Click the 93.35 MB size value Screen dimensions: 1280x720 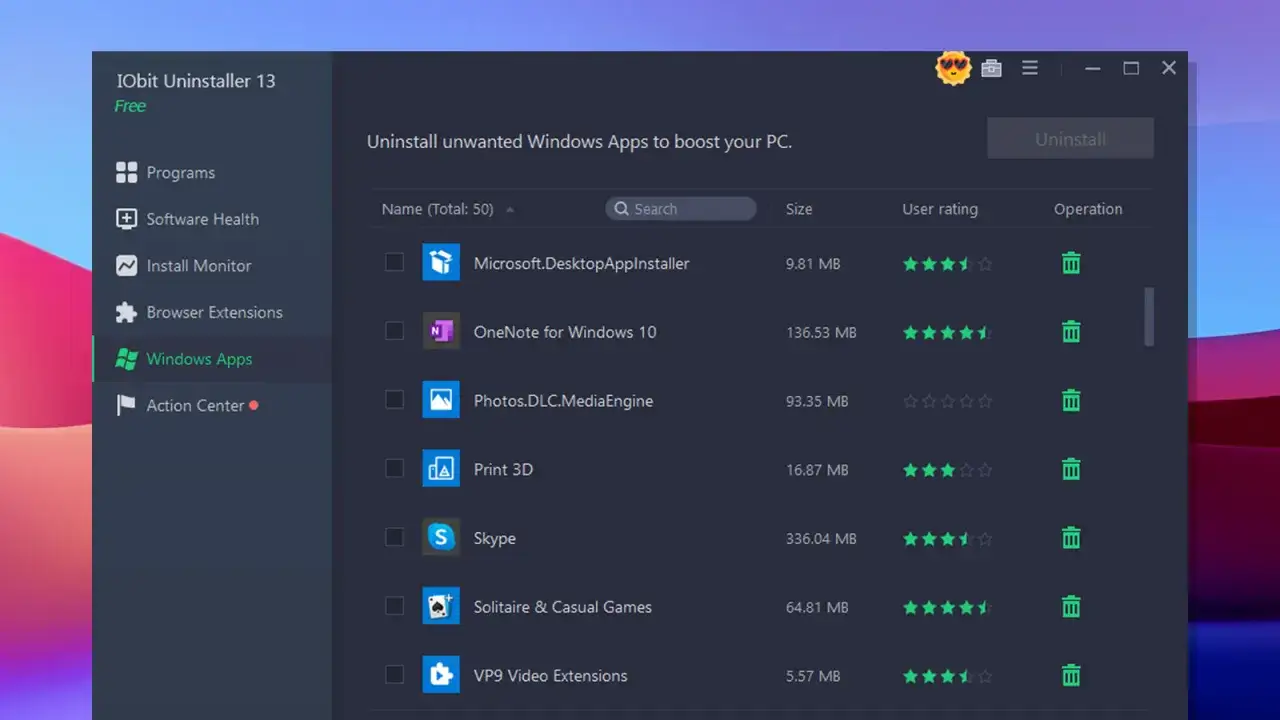point(817,401)
